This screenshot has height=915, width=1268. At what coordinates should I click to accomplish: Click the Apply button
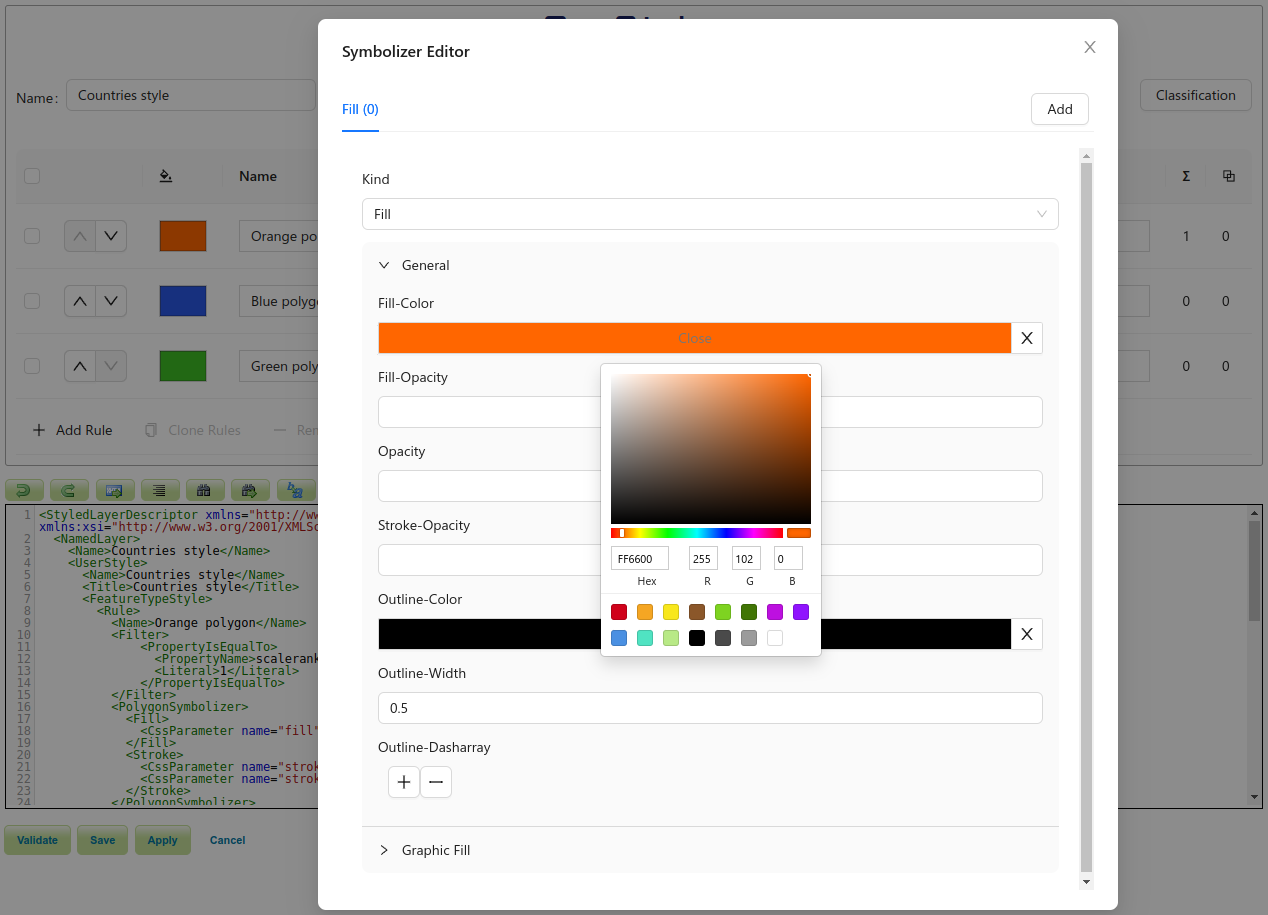point(163,840)
